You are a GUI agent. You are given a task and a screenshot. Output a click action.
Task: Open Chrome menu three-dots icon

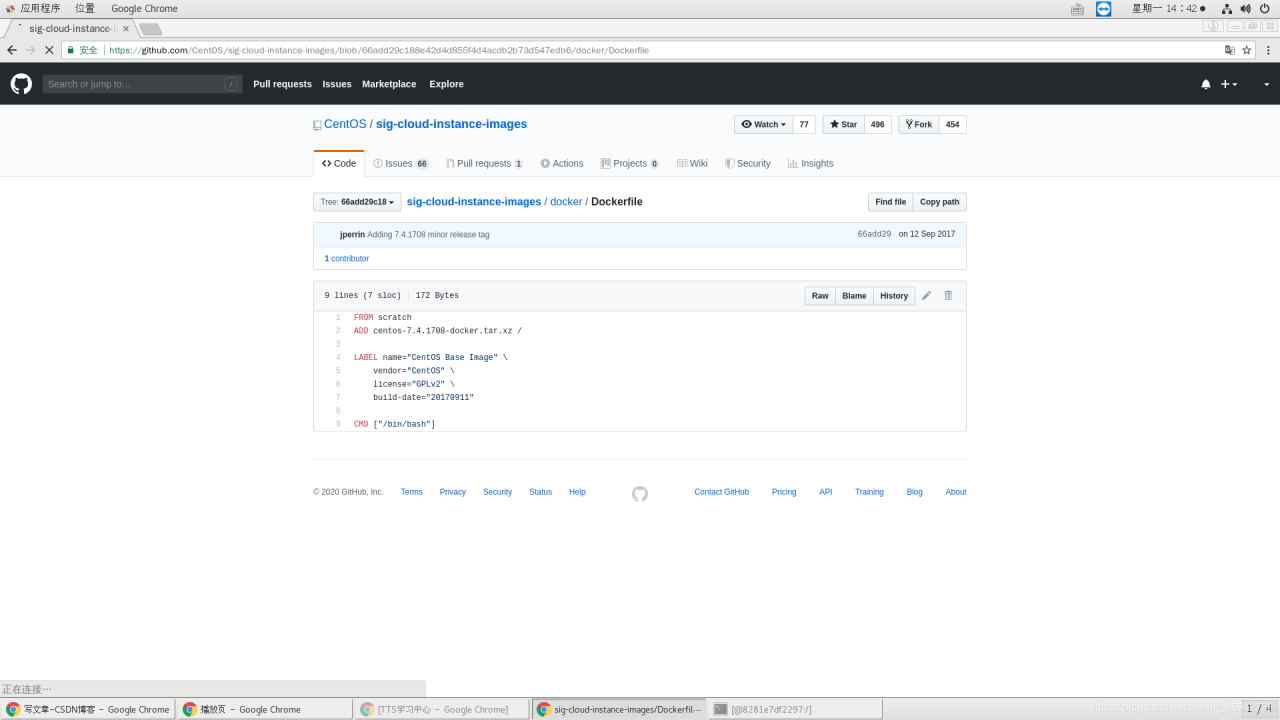[x=1268, y=50]
